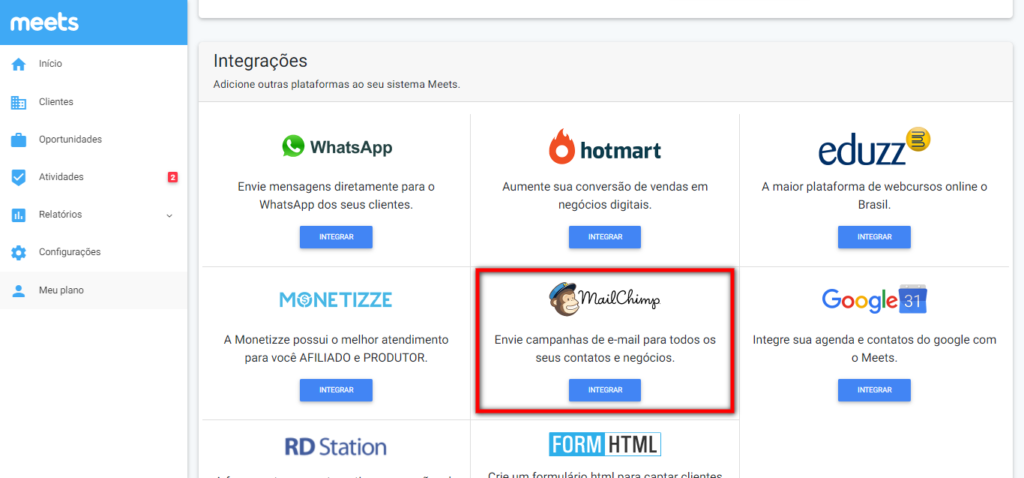Click Integrar button under WhatsApp
Viewport: 1024px width, 478px height.
click(x=336, y=237)
